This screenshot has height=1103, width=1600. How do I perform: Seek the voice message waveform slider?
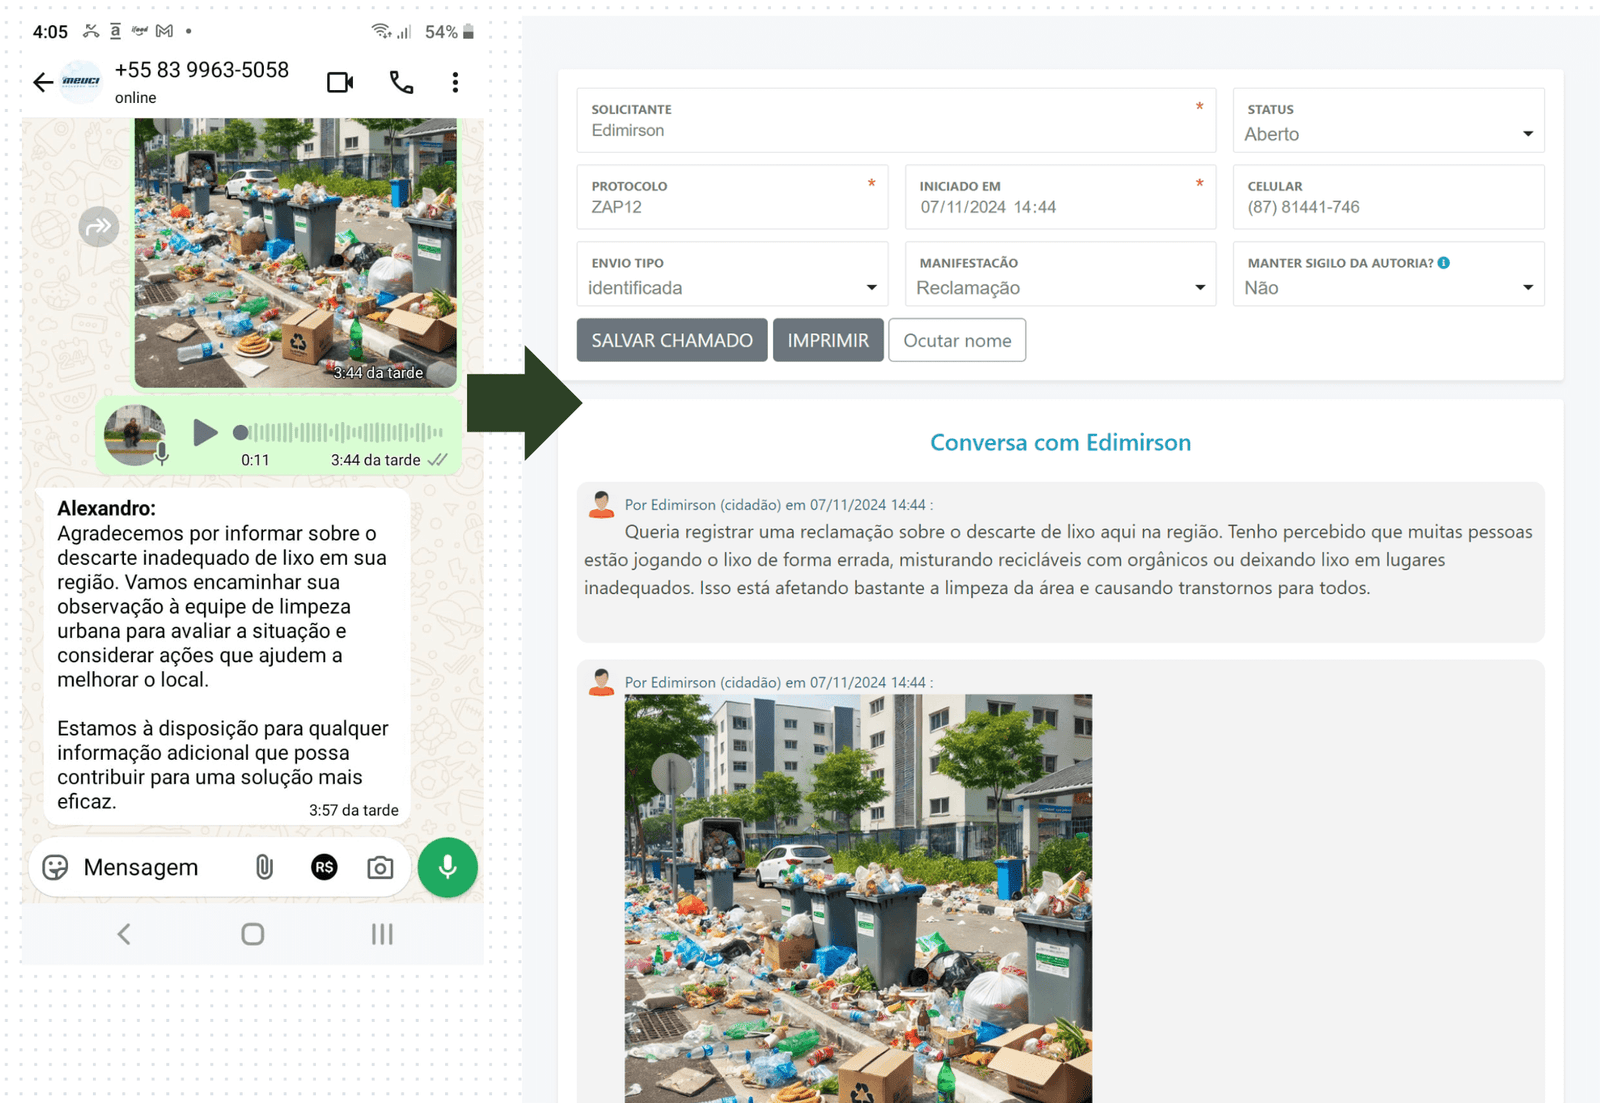(340, 432)
